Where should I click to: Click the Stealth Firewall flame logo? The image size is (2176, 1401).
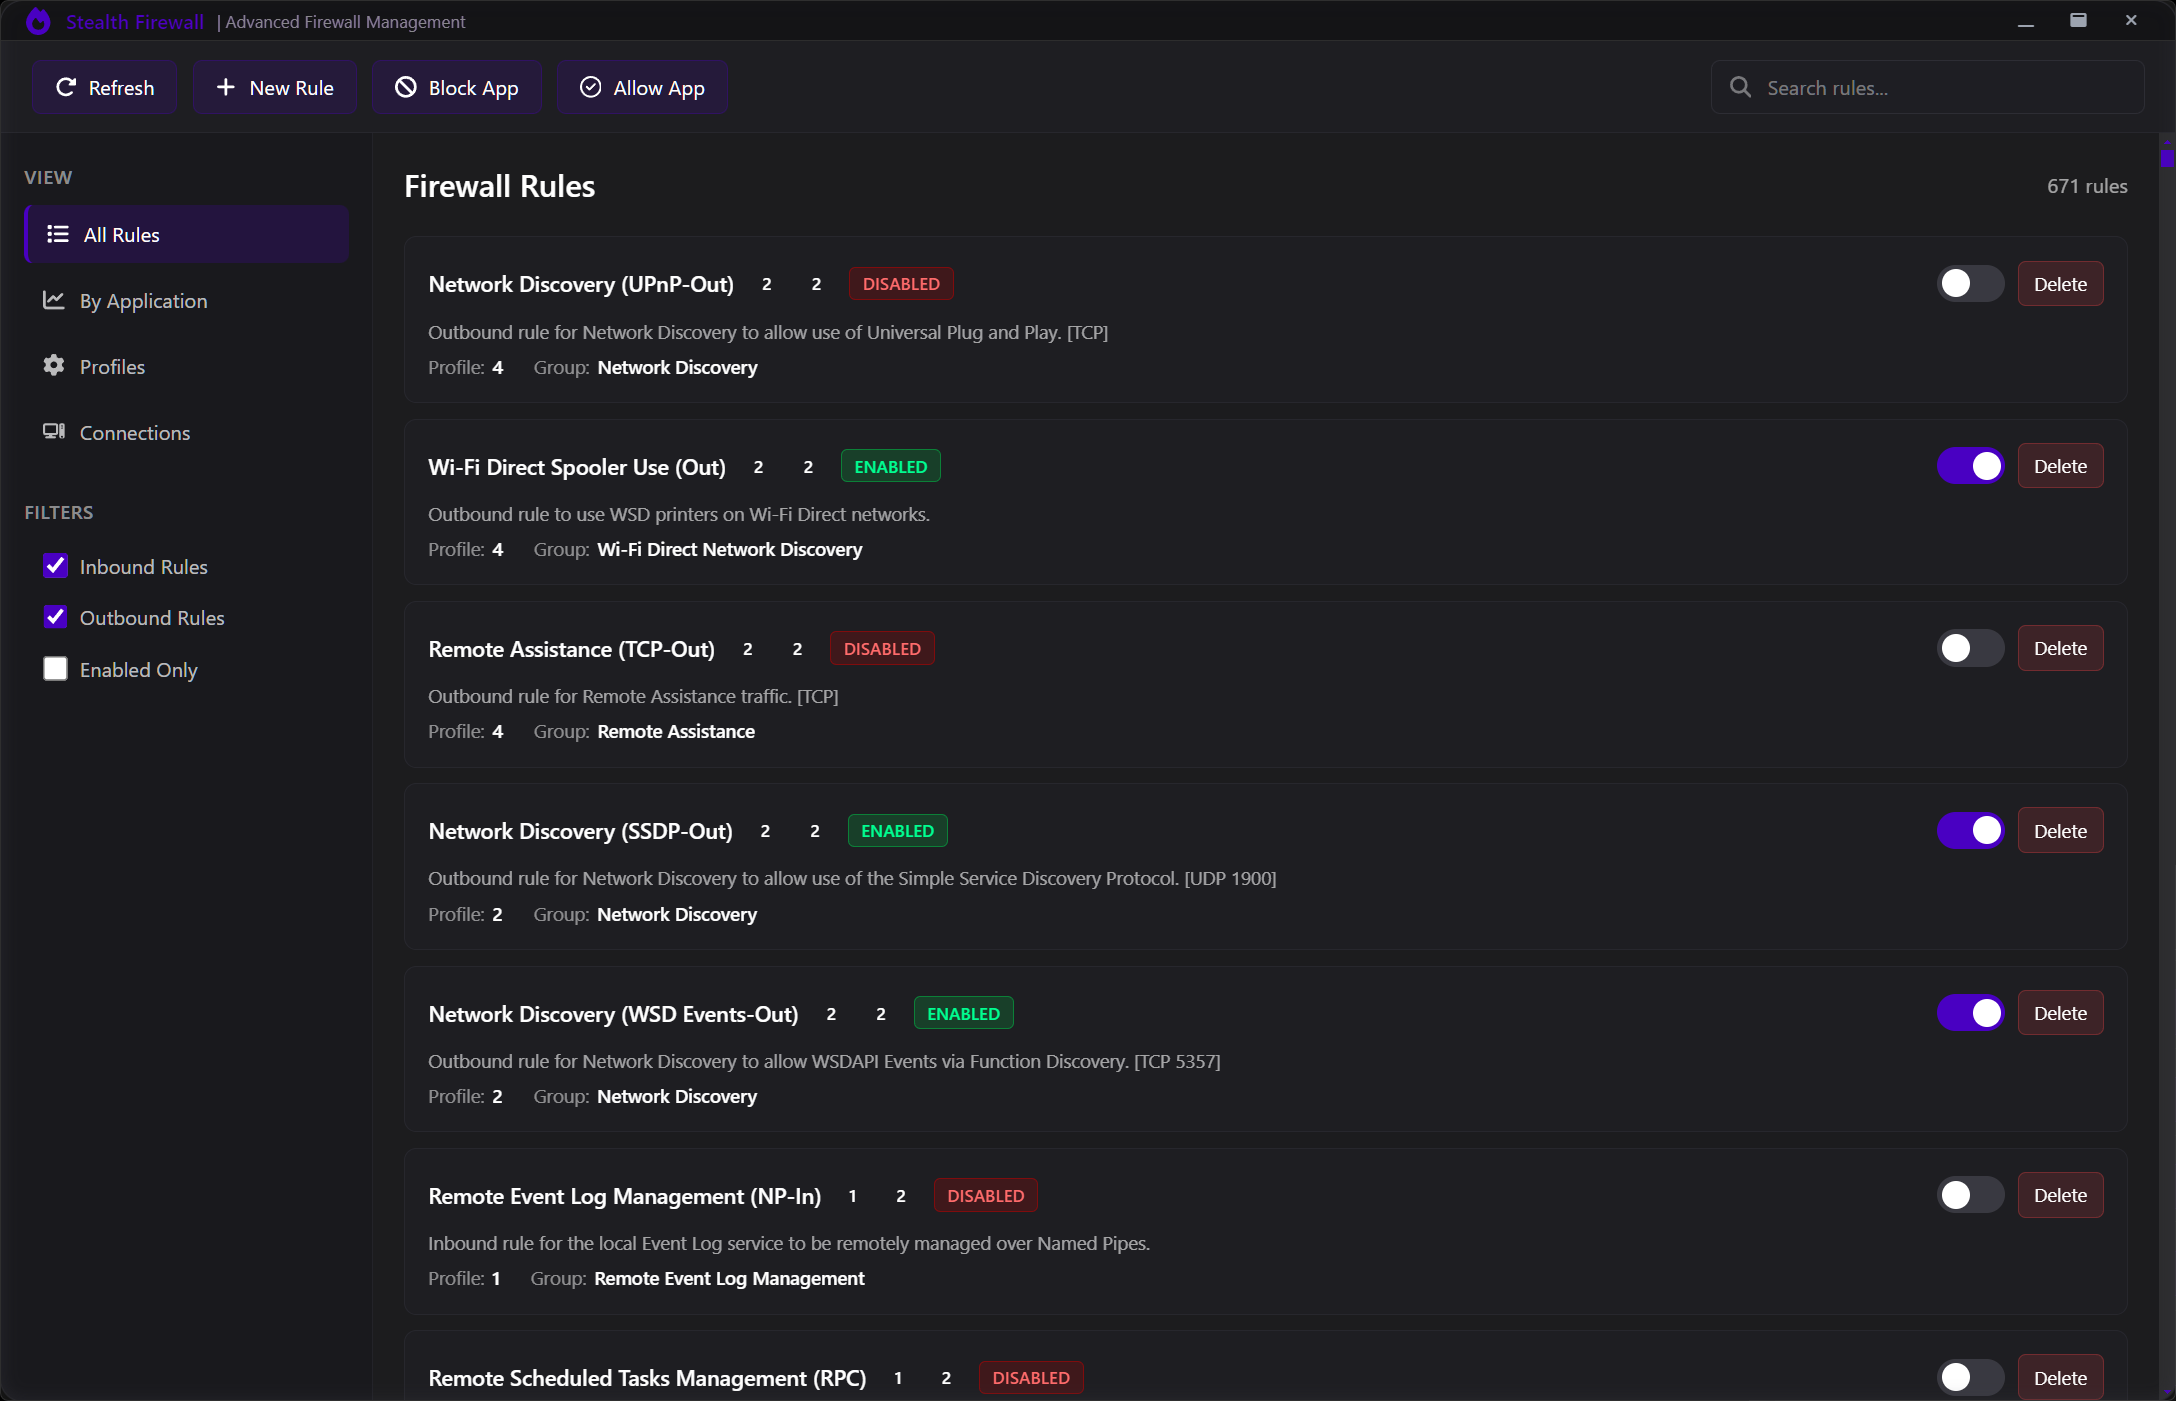pos(38,21)
